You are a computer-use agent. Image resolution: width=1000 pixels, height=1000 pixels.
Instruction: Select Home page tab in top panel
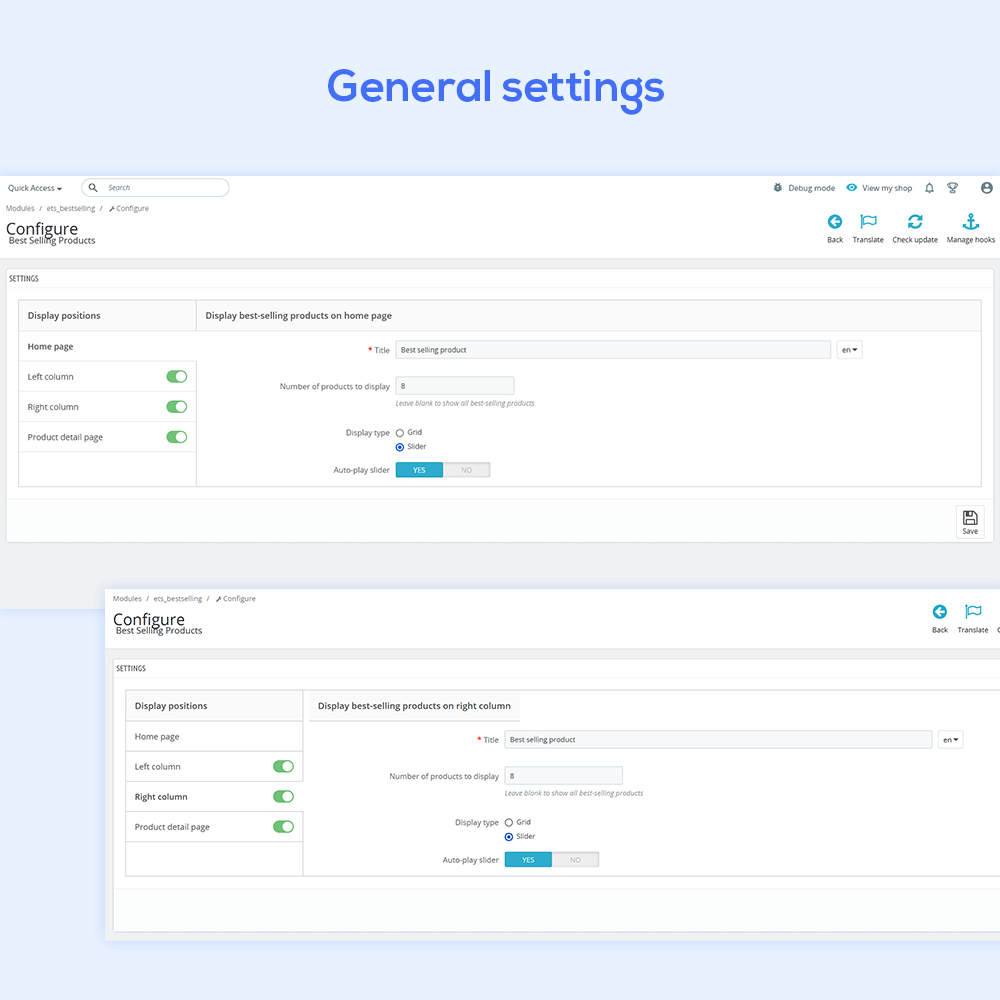(x=51, y=347)
